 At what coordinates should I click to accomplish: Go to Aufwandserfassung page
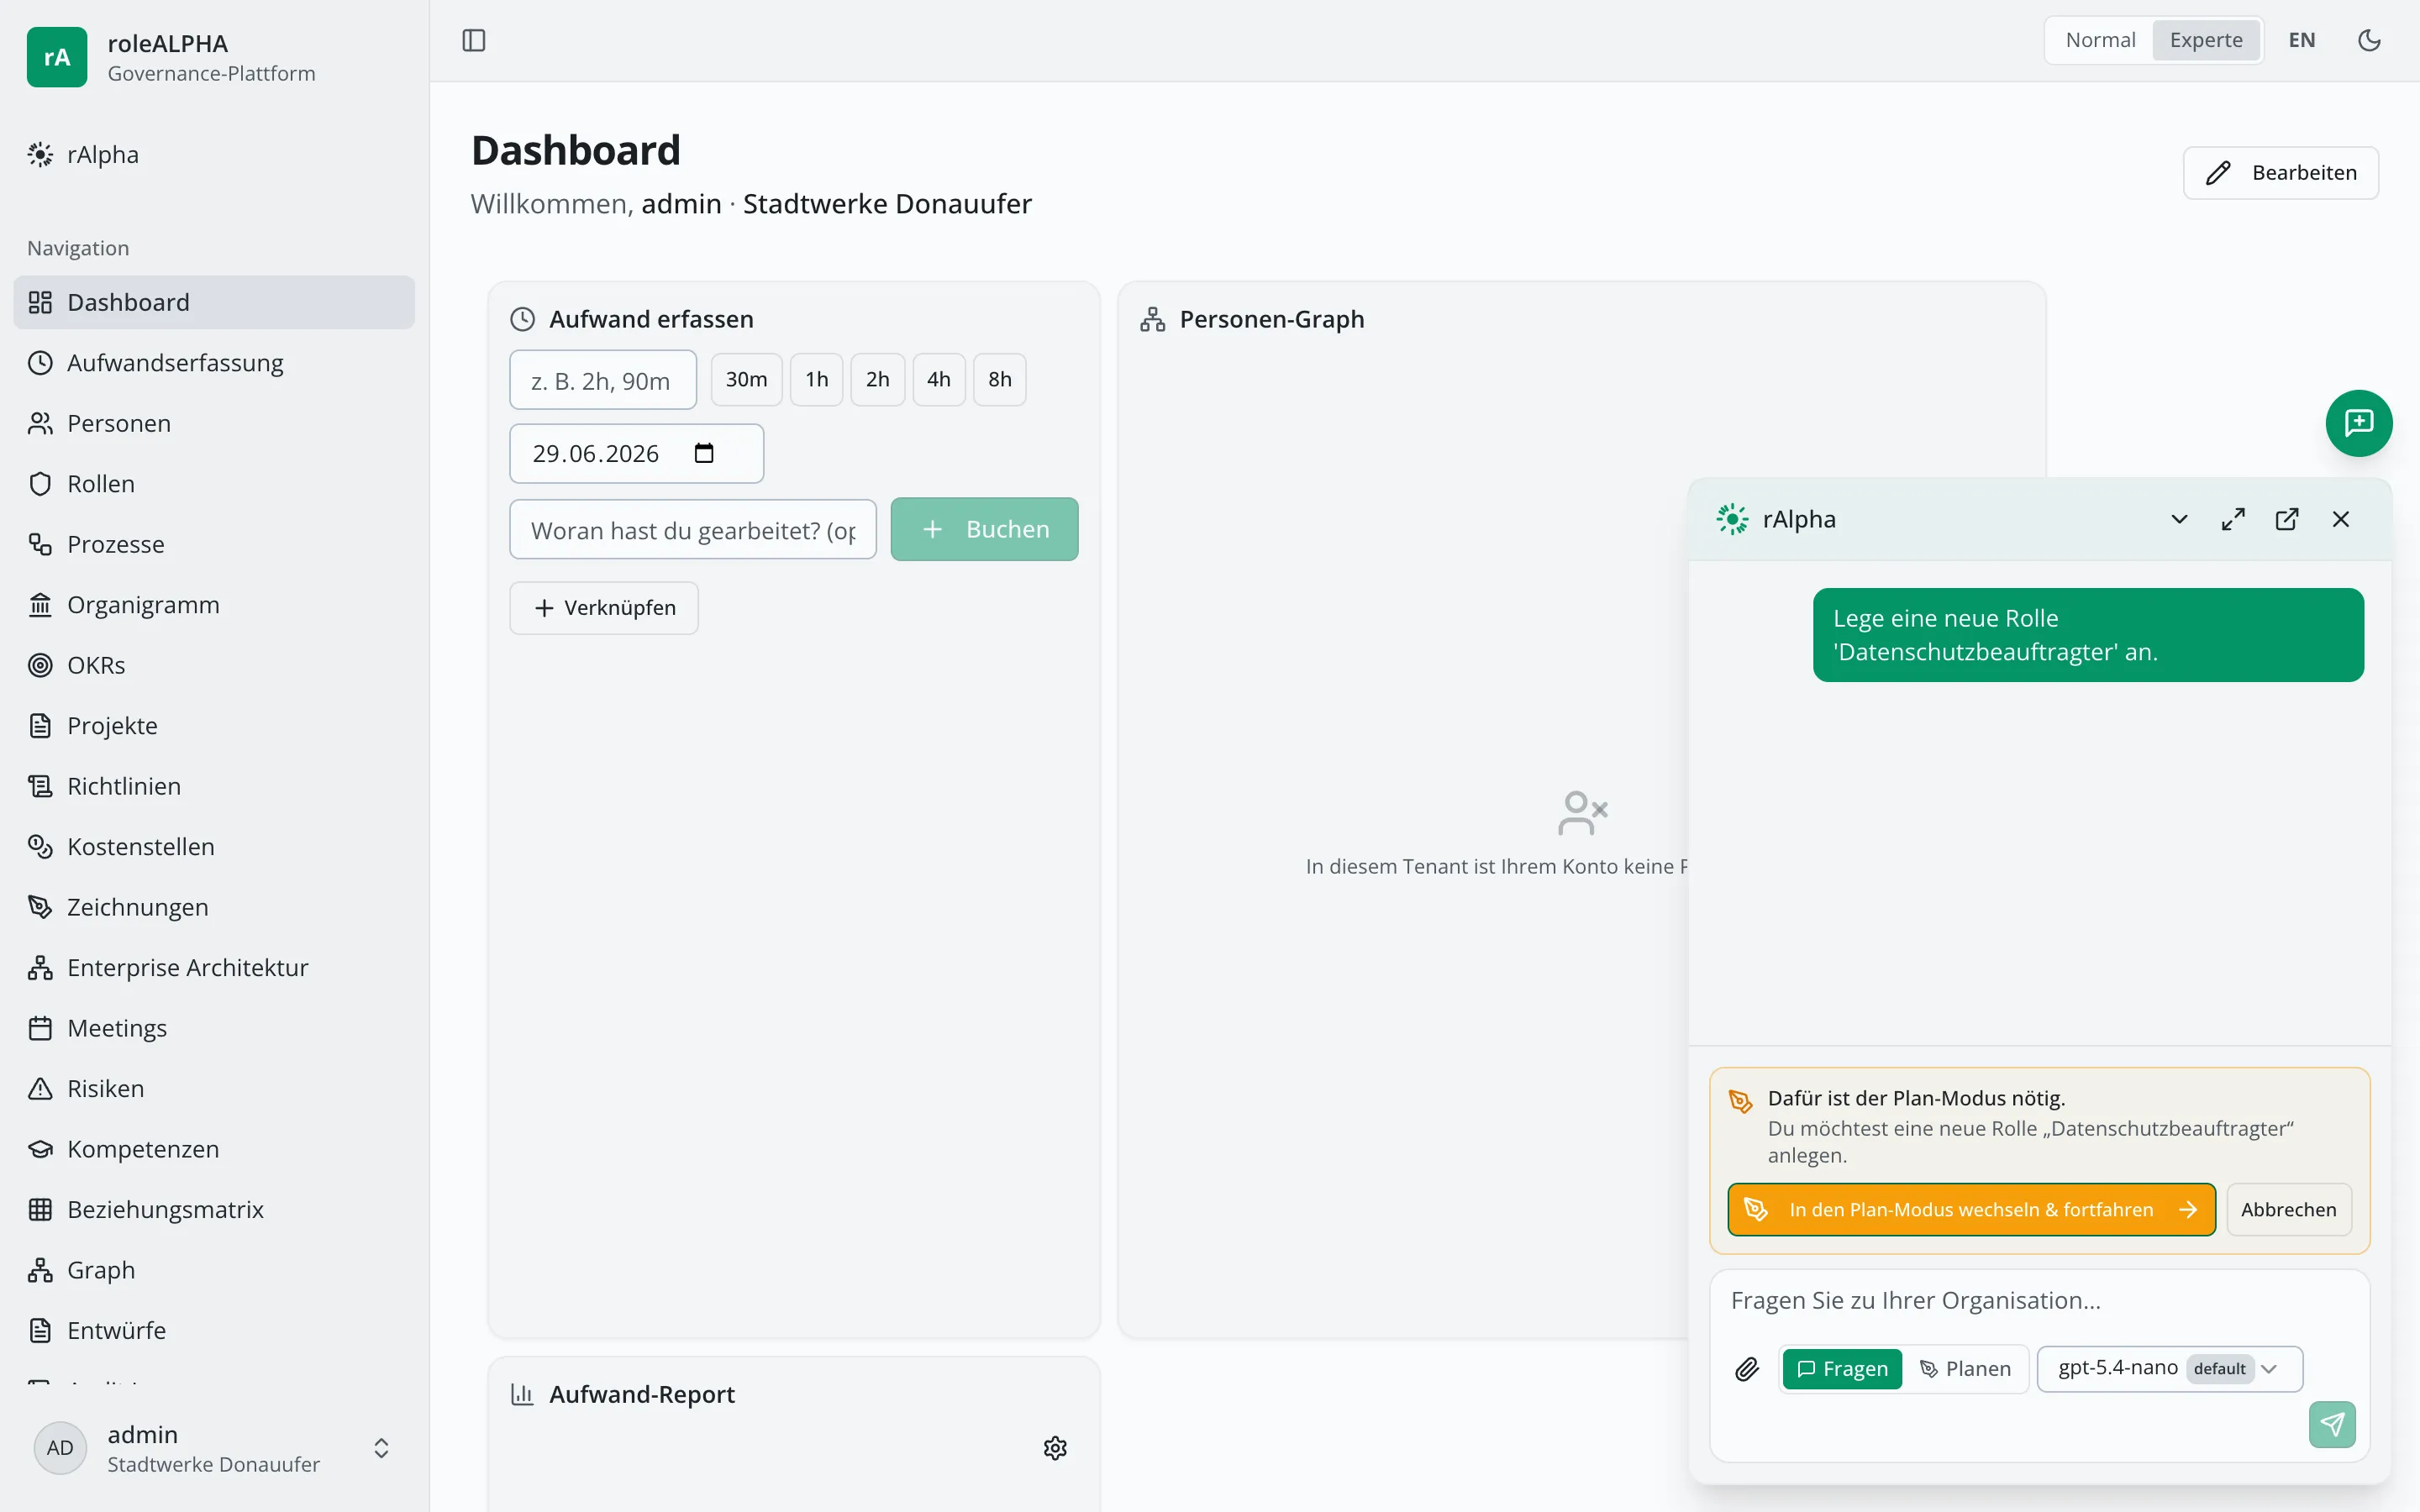214,363
